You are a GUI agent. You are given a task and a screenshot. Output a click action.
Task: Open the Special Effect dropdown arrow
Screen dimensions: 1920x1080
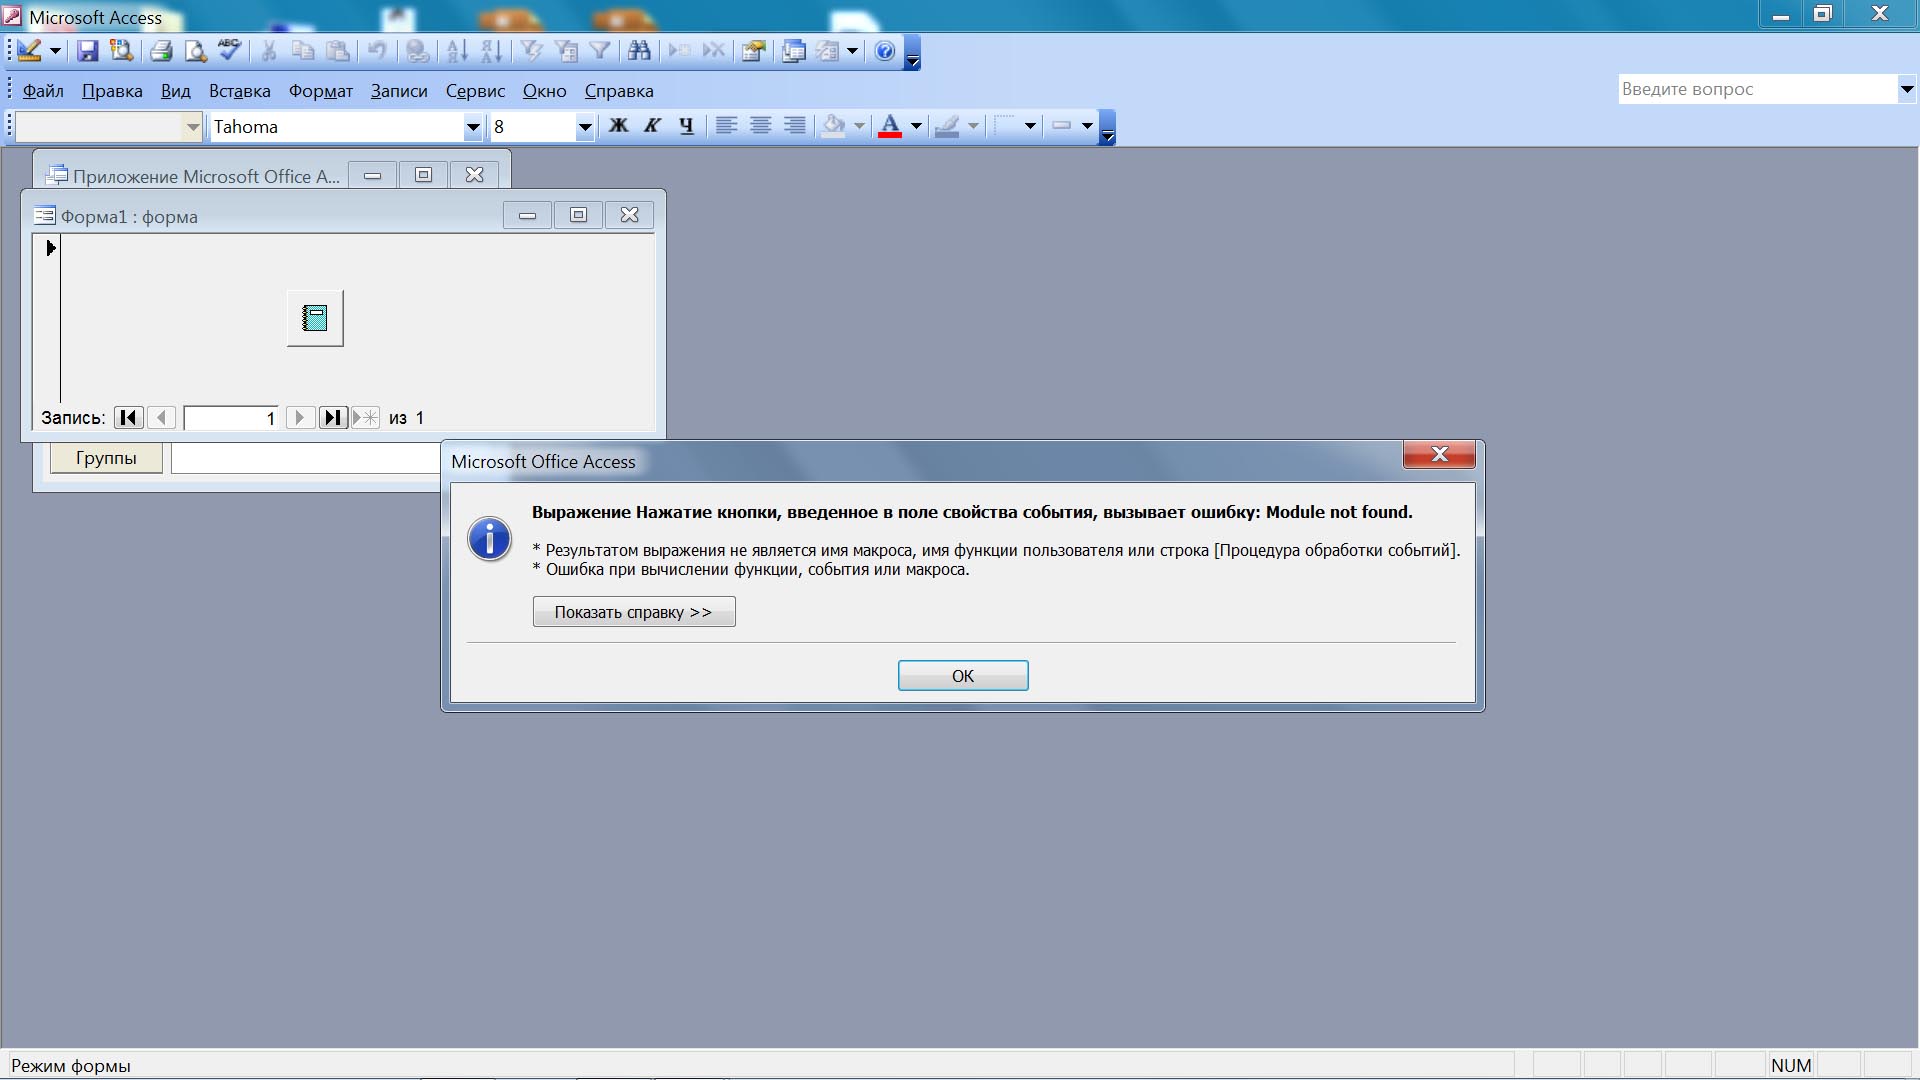click(1087, 126)
